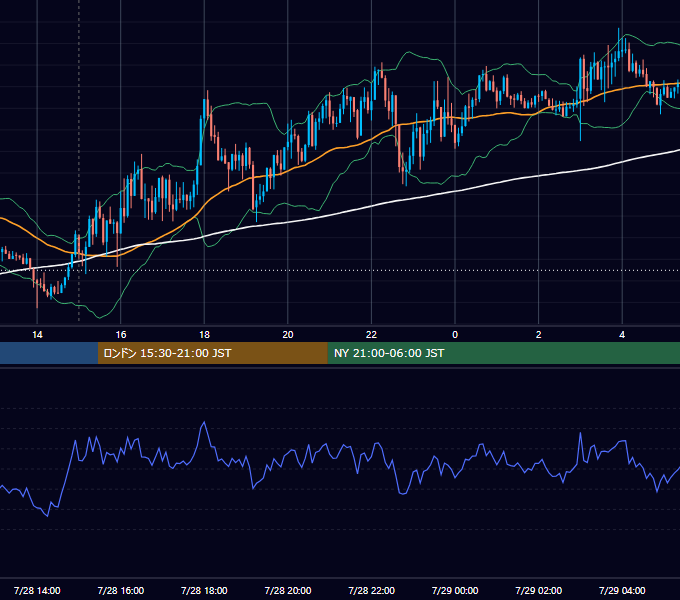The height and width of the screenshot is (600, 680).
Task: Click the 16 hour axis label
Action: click(x=121, y=335)
